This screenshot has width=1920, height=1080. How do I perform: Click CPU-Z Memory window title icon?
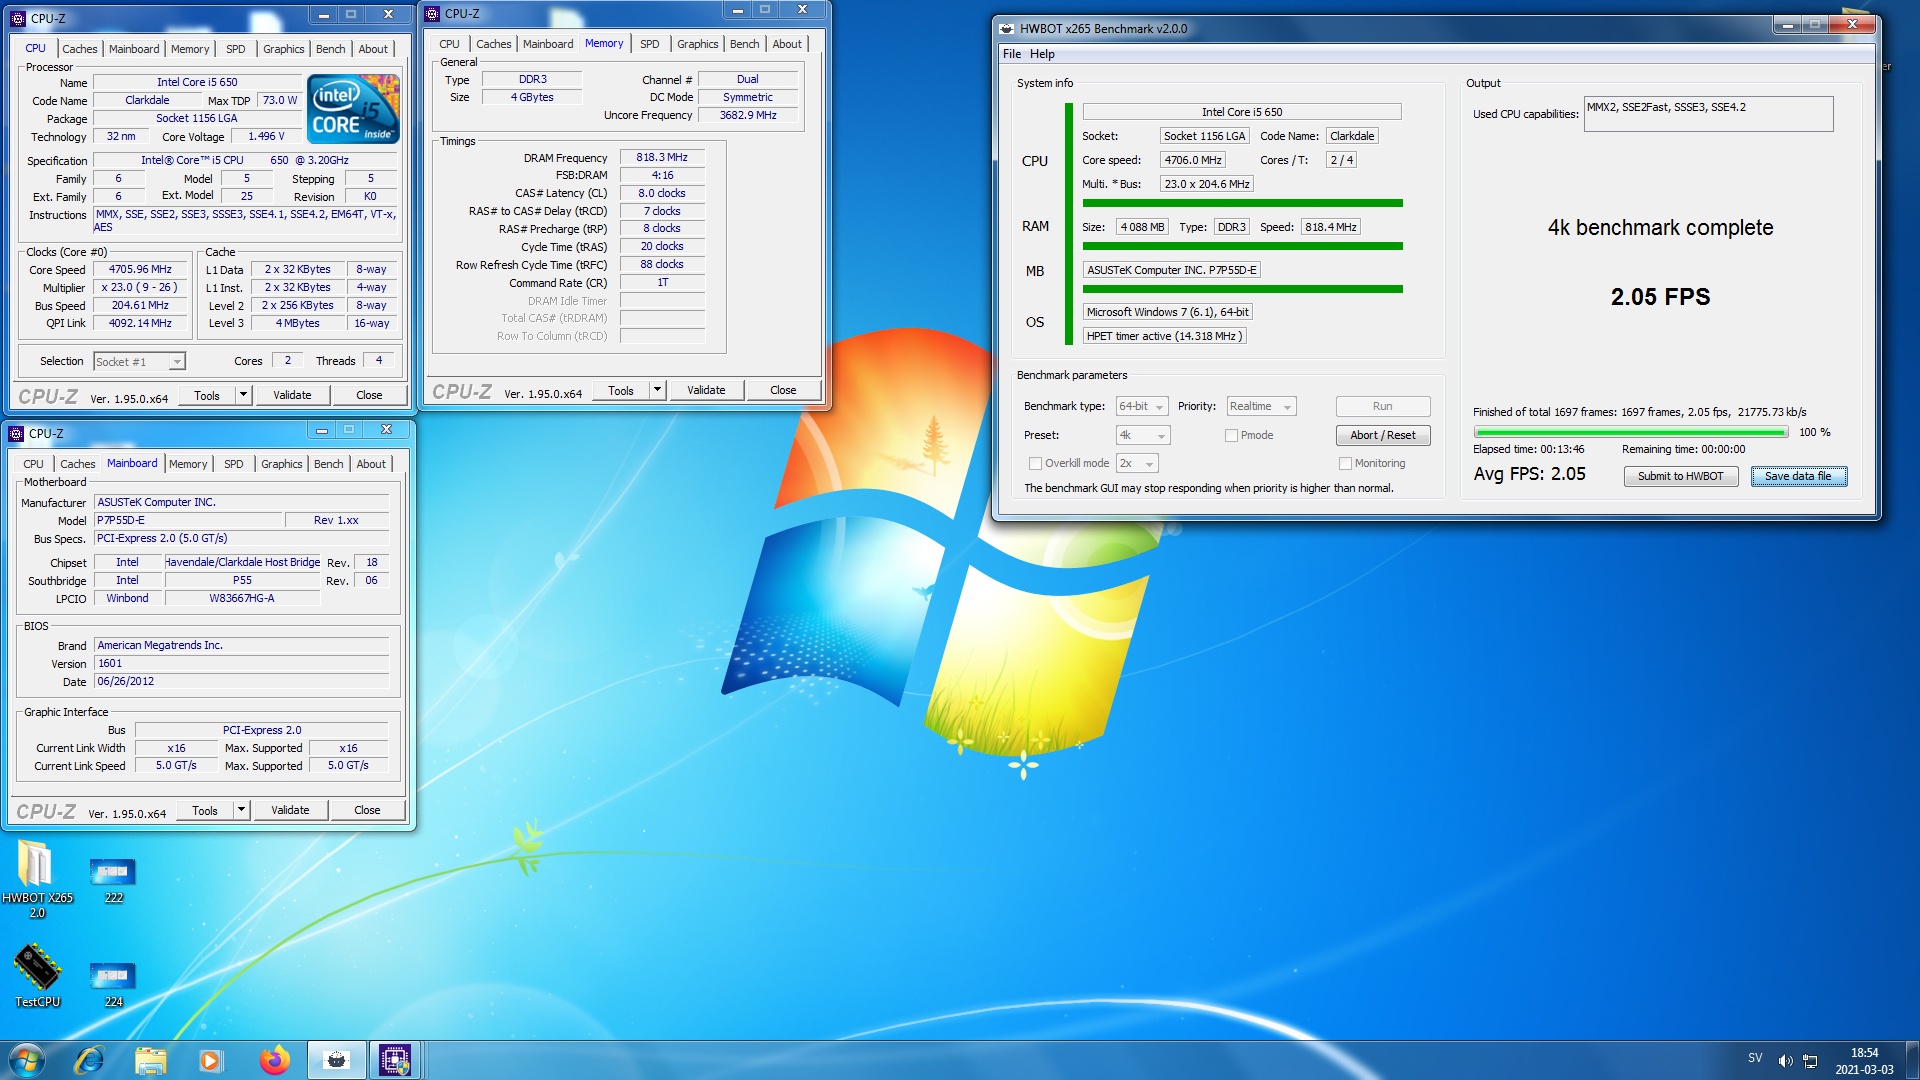tap(432, 14)
